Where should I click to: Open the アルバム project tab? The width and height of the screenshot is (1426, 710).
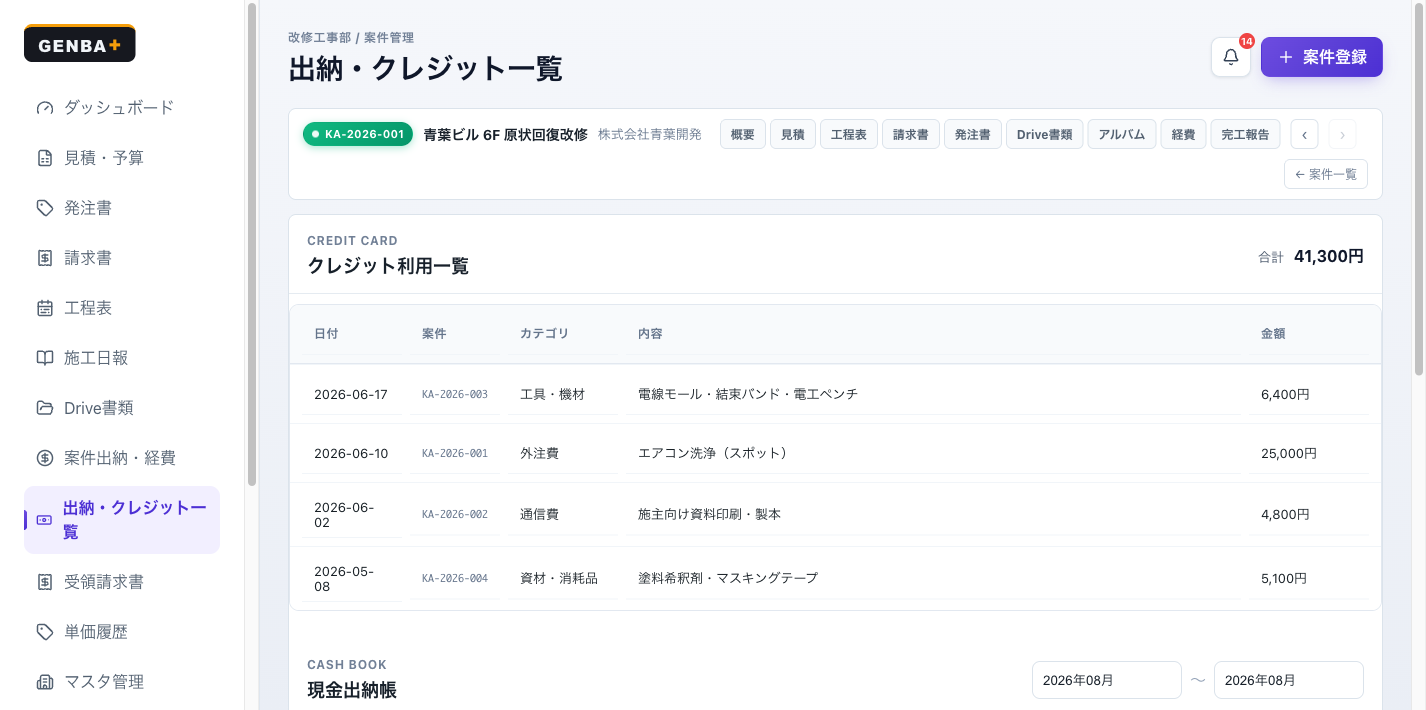click(1122, 134)
